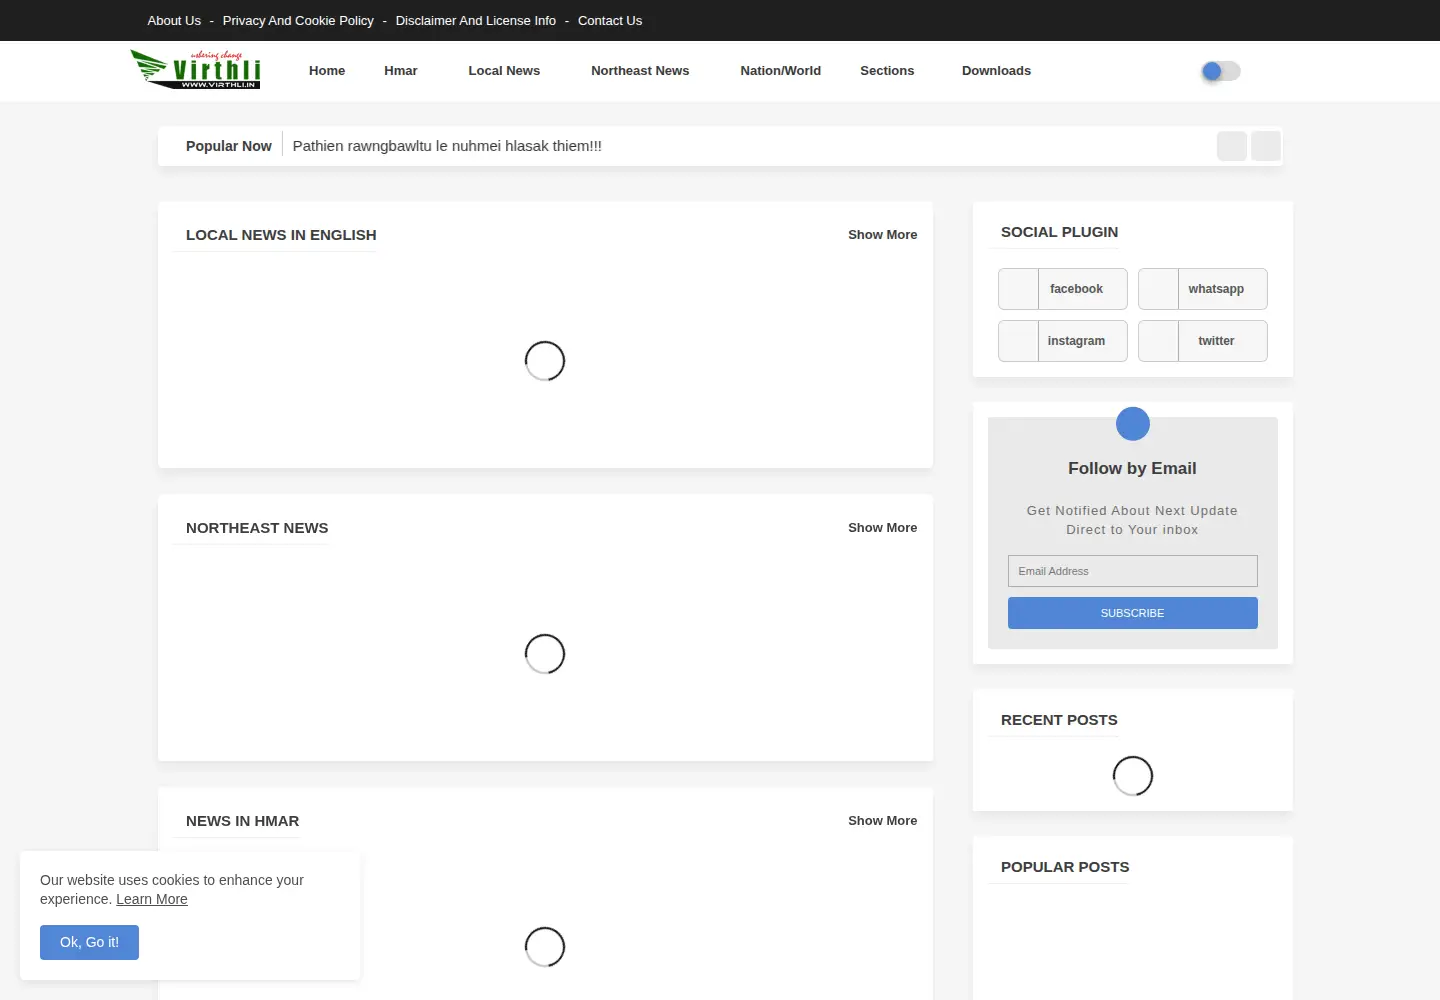Open the facebook social button
1440x1000 pixels.
coord(1063,289)
